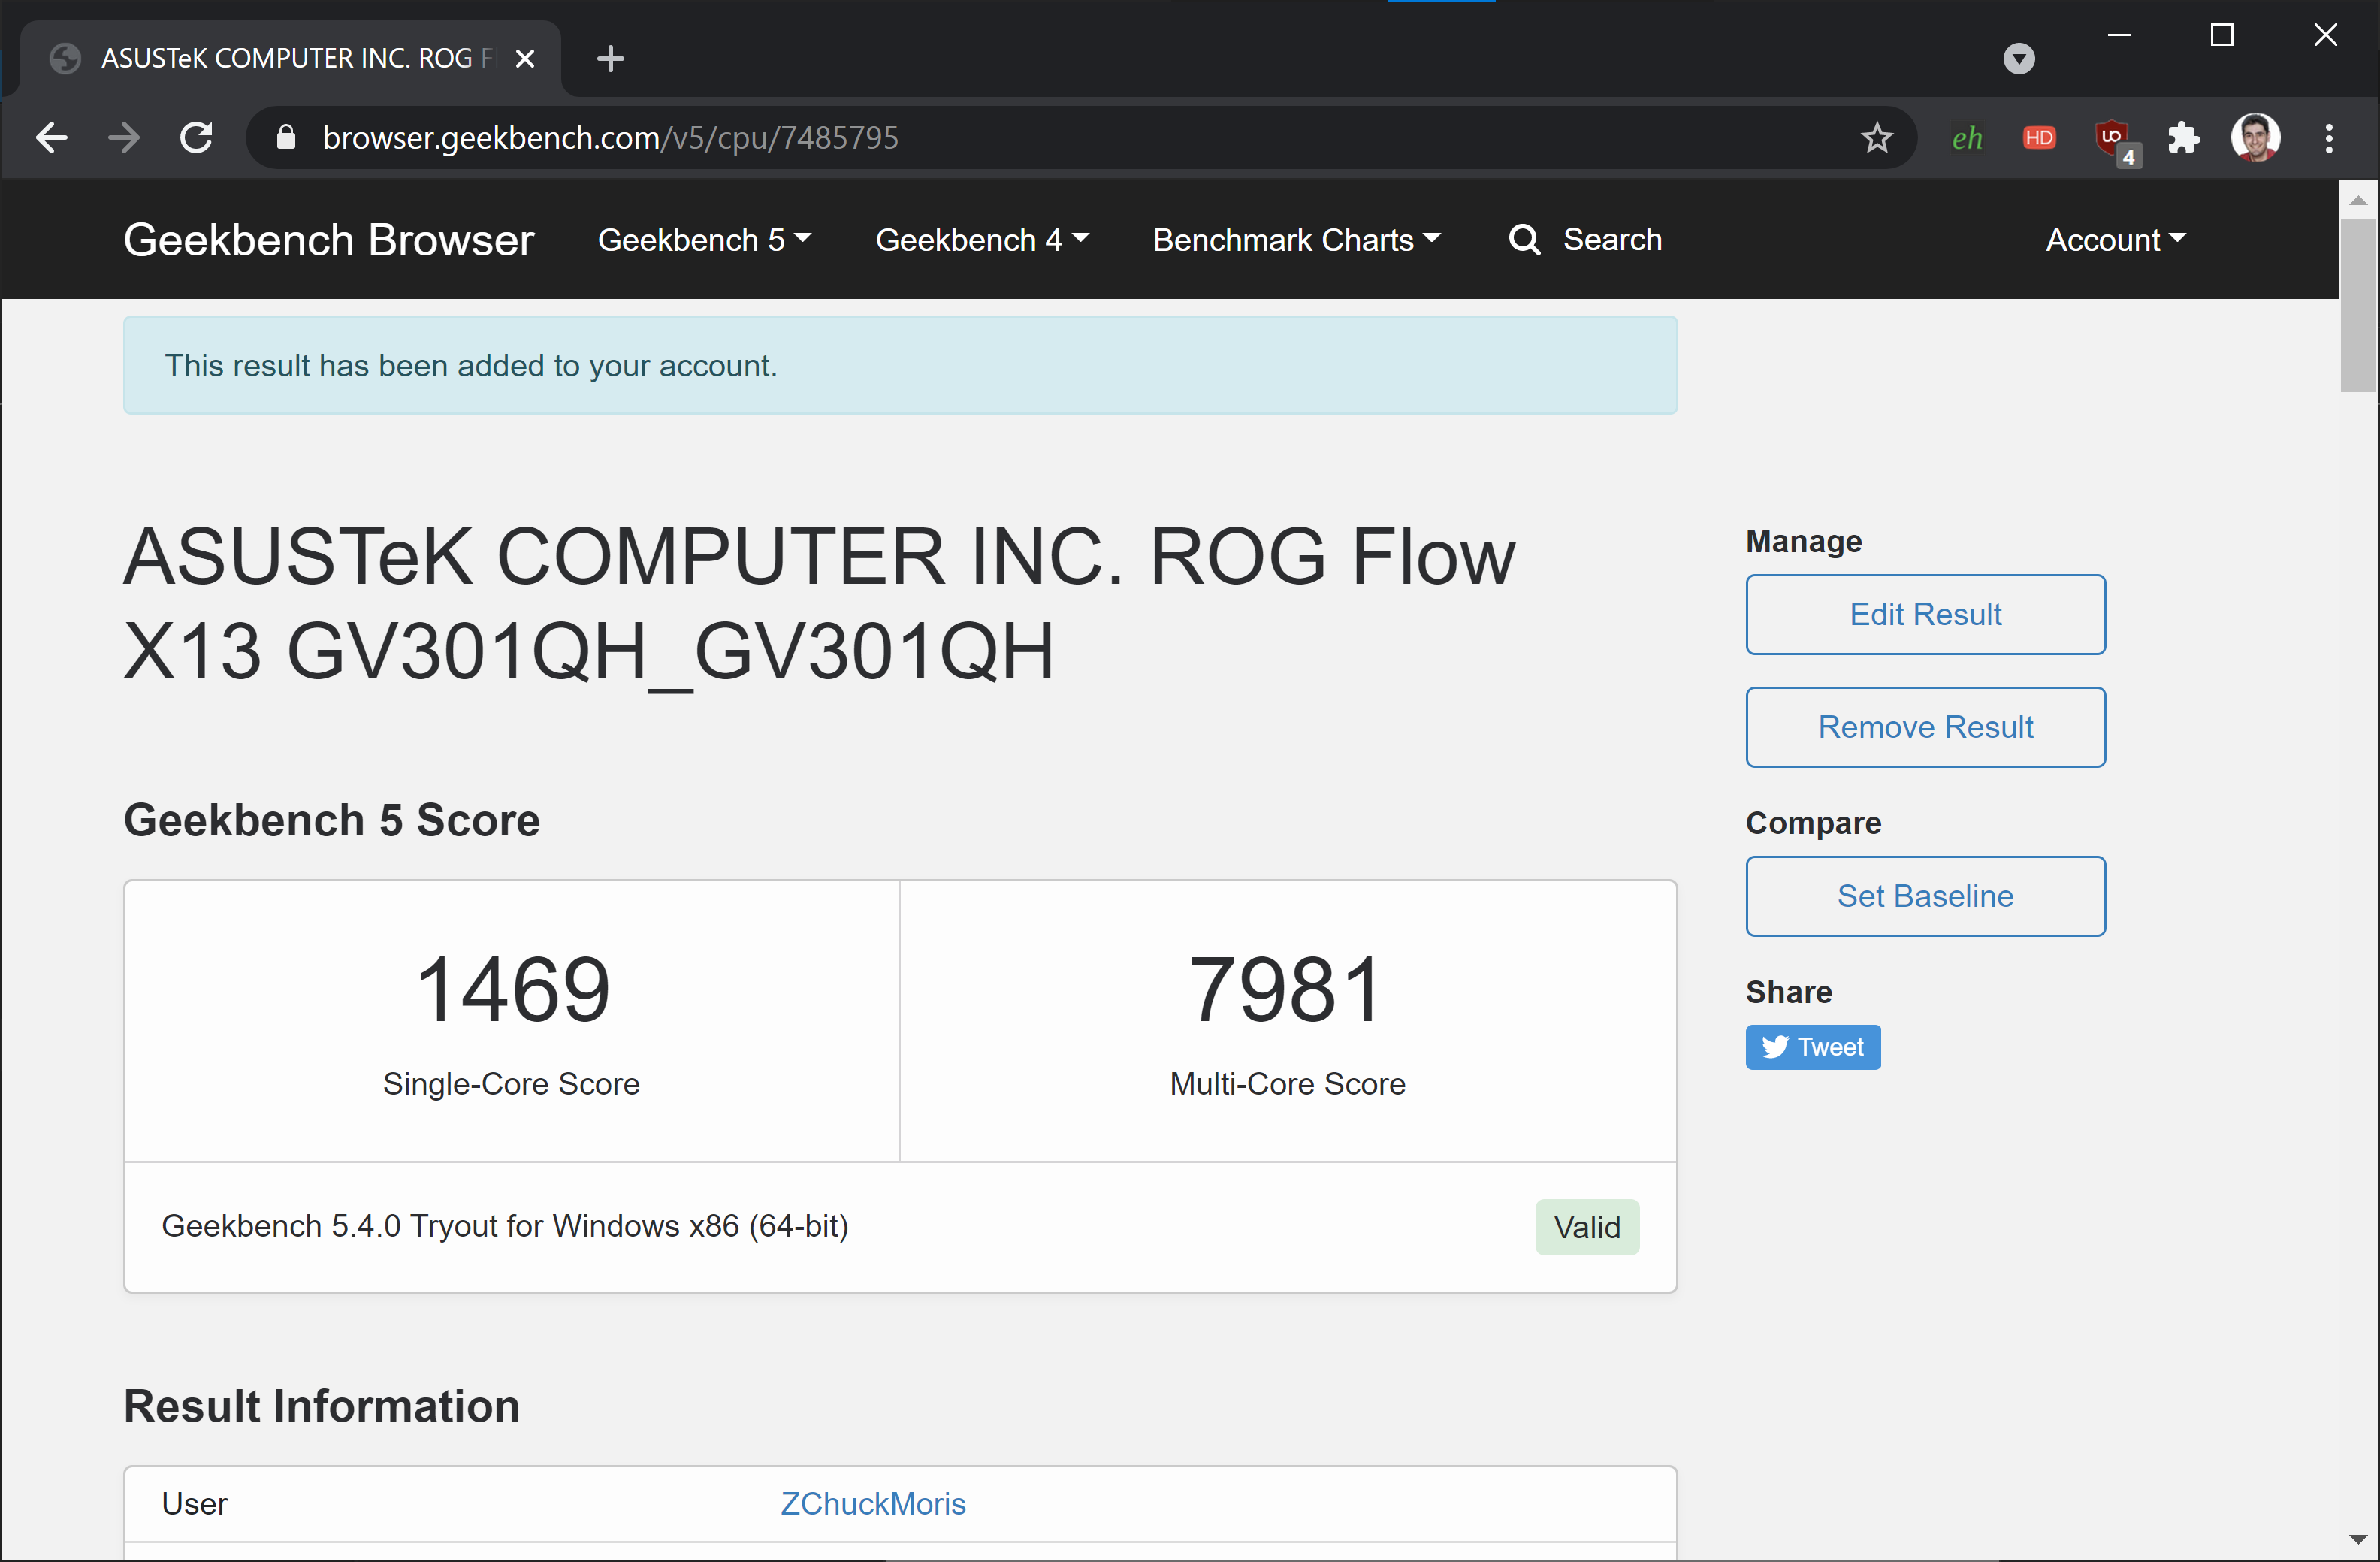Click the Geekbench 5 Score heading
Viewport: 2380px width, 1562px height.
[331, 820]
